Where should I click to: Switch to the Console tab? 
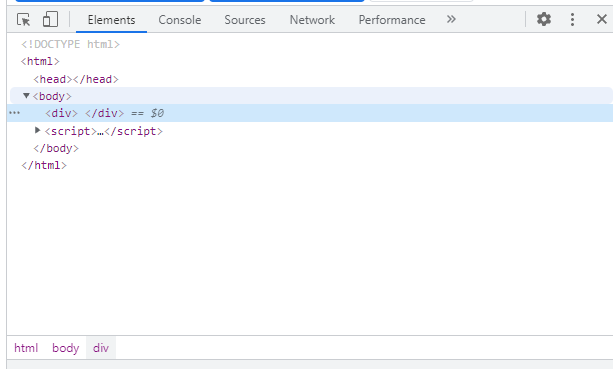click(x=180, y=20)
